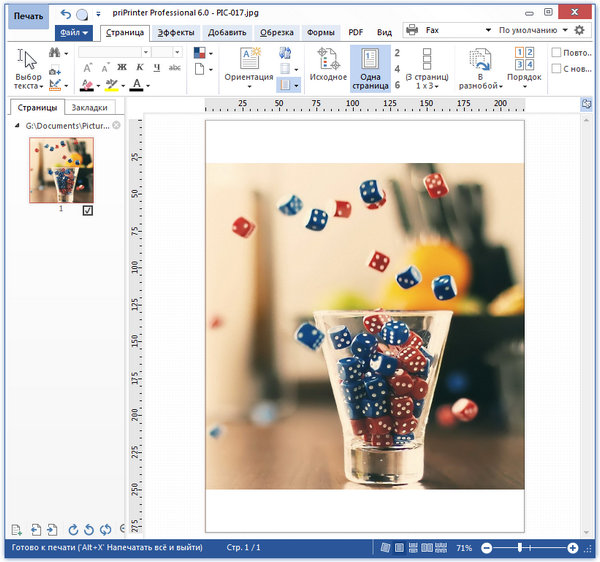Open the По умолчанию preset dropdown
The width and height of the screenshot is (600, 562).
point(566,31)
